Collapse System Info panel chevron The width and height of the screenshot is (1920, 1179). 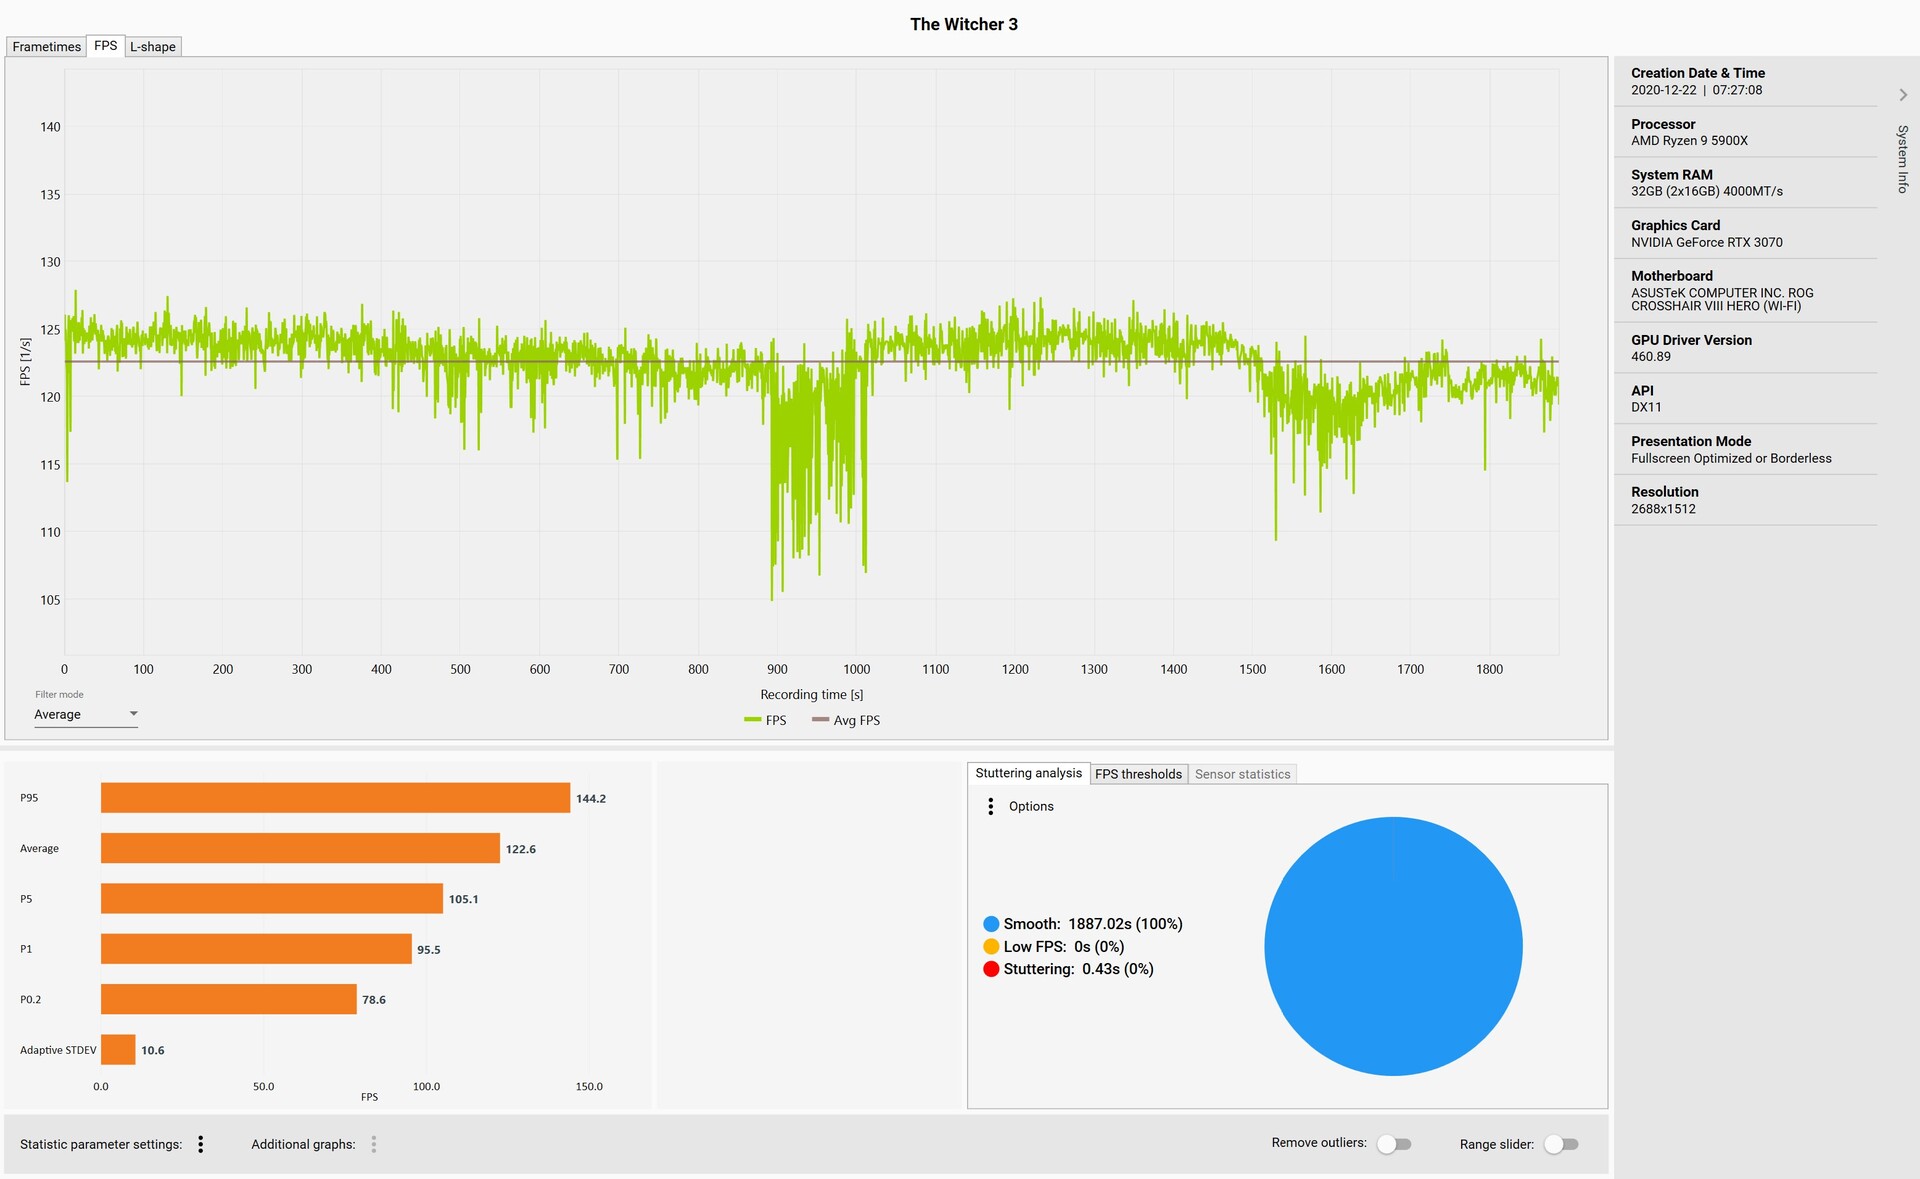coord(1903,95)
